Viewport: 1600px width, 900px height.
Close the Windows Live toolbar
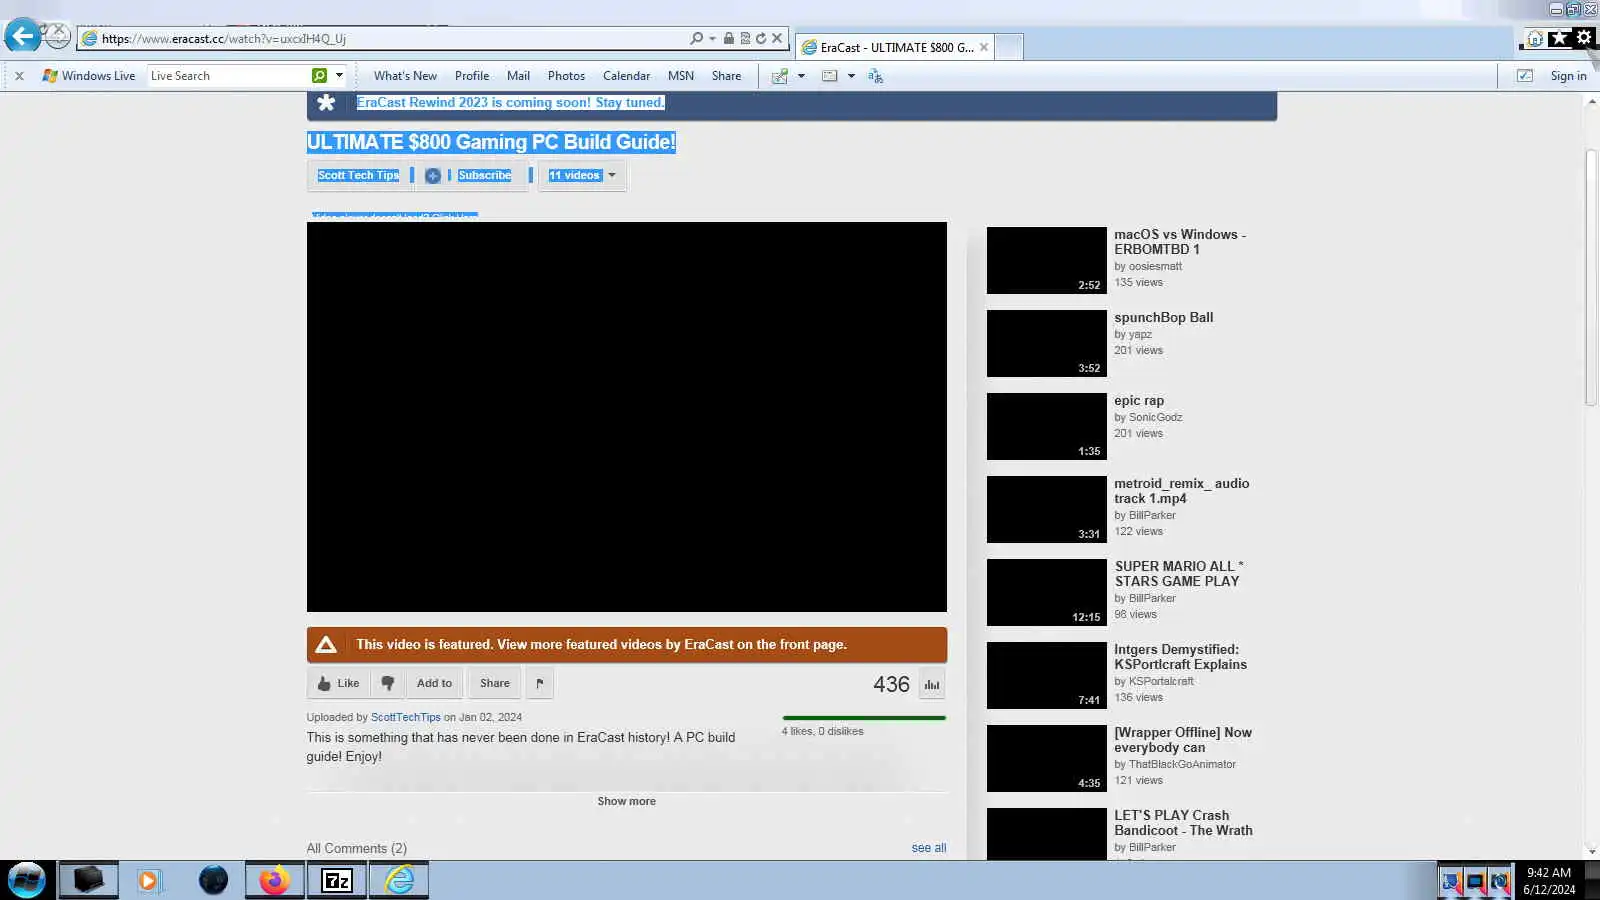tap(19, 76)
